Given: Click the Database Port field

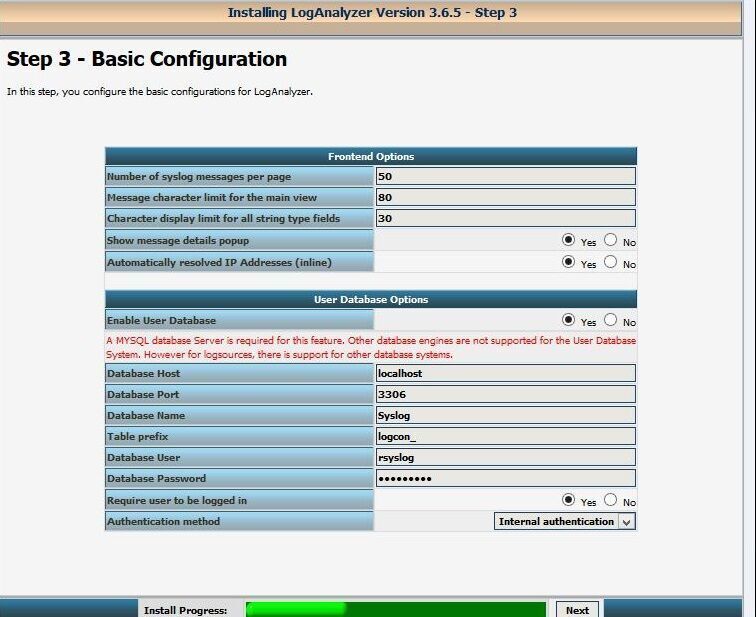Looking at the screenshot, I should [x=505, y=394].
